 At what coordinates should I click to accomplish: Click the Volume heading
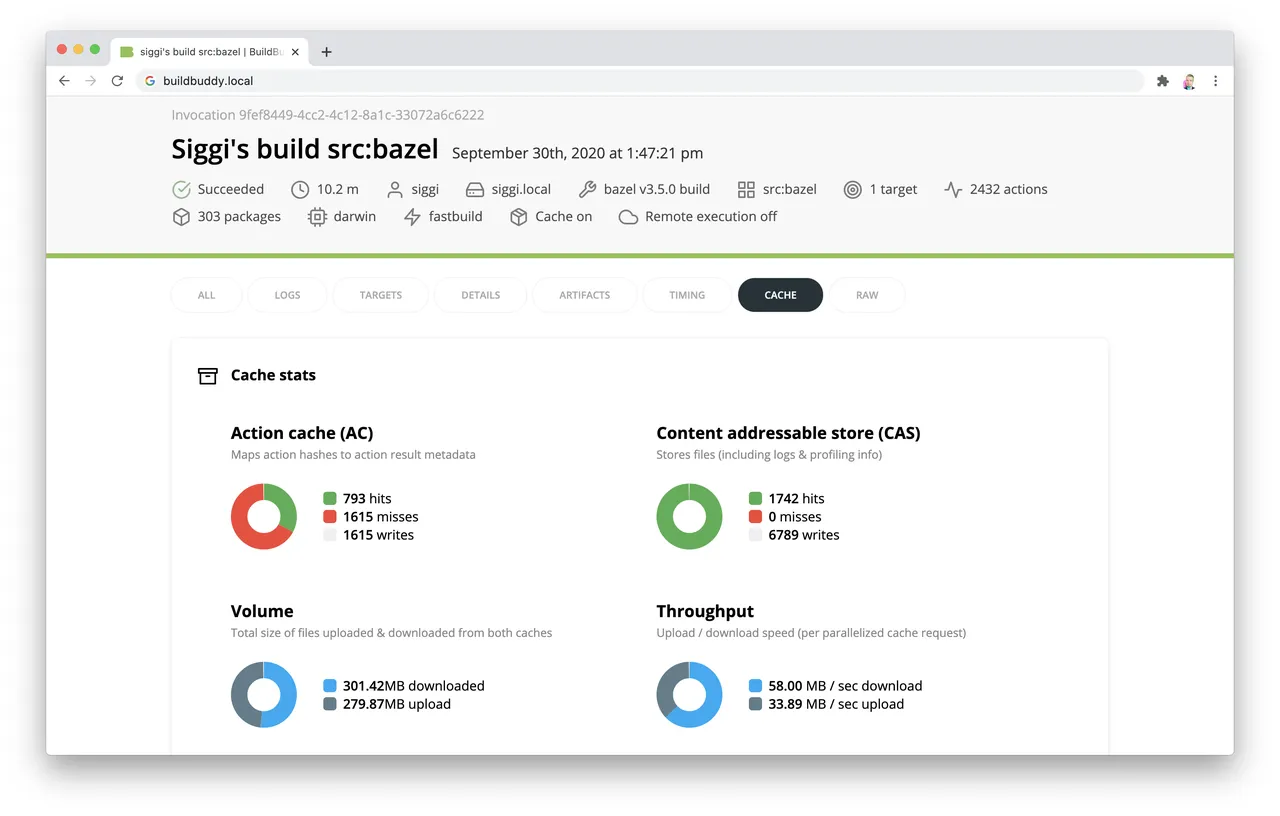[x=262, y=611]
